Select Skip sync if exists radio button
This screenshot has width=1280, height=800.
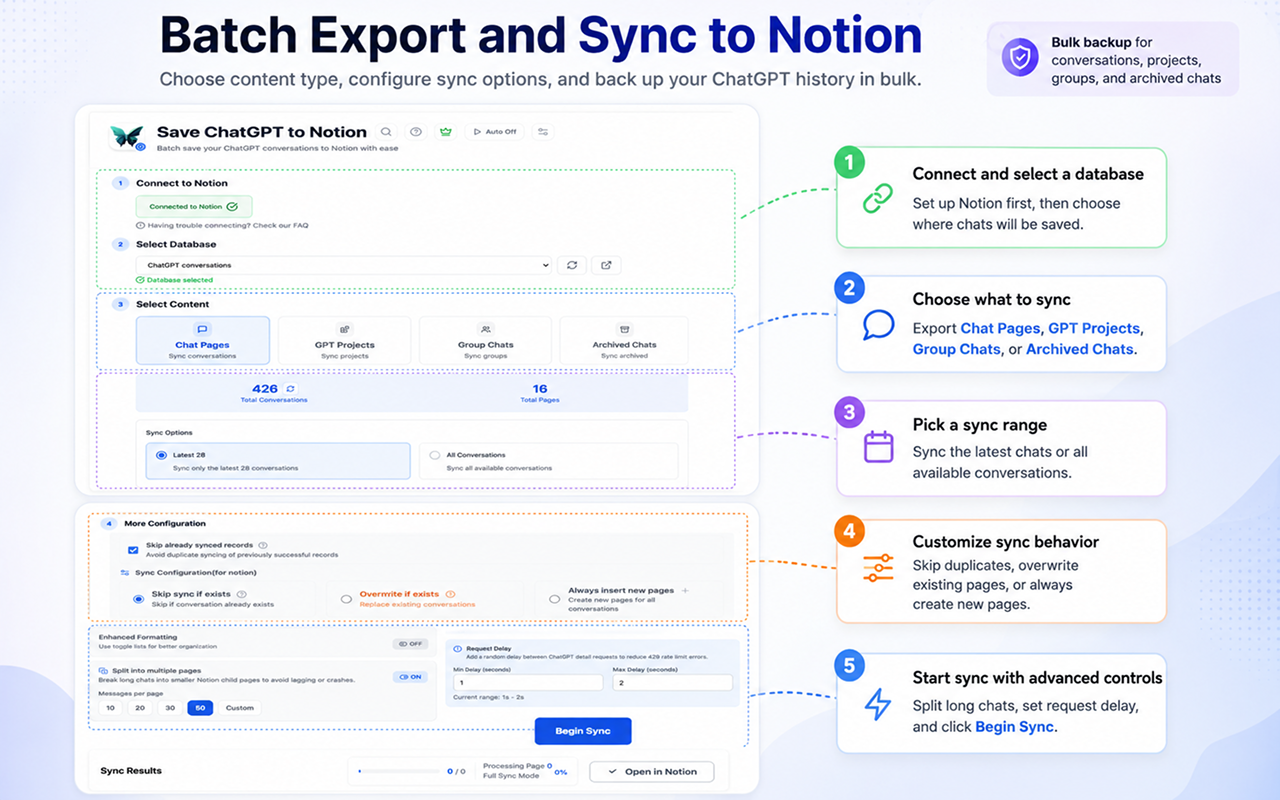coord(138,599)
